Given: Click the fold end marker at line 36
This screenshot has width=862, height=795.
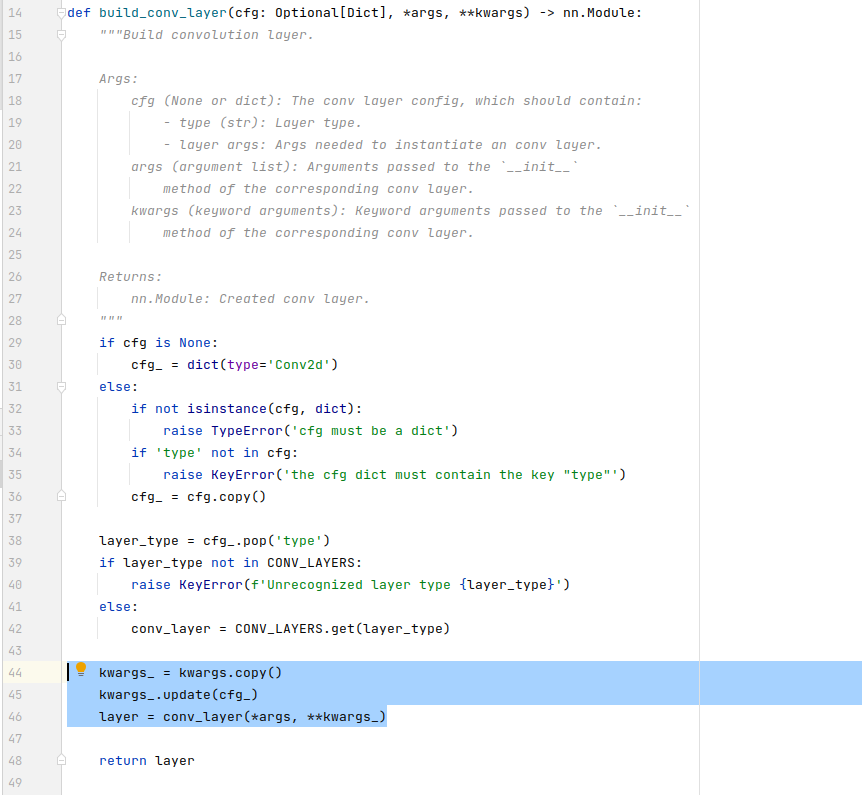Looking at the screenshot, I should 62,496.
